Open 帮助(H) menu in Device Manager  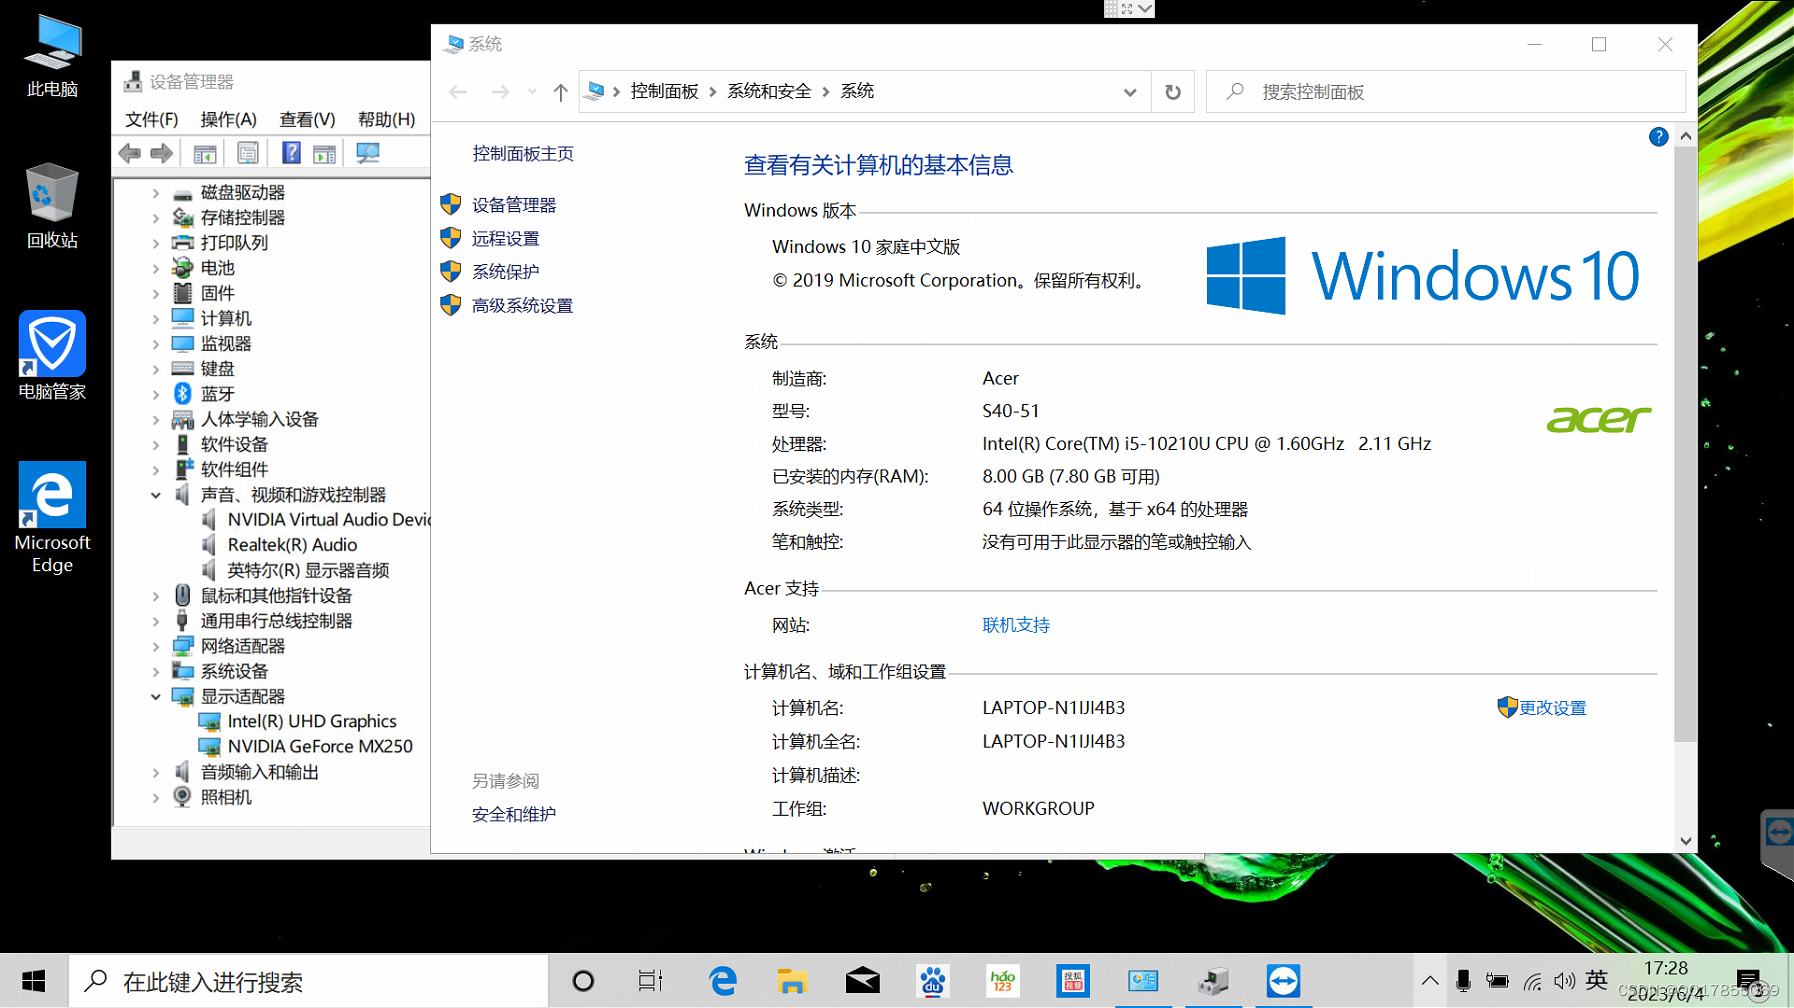(386, 119)
